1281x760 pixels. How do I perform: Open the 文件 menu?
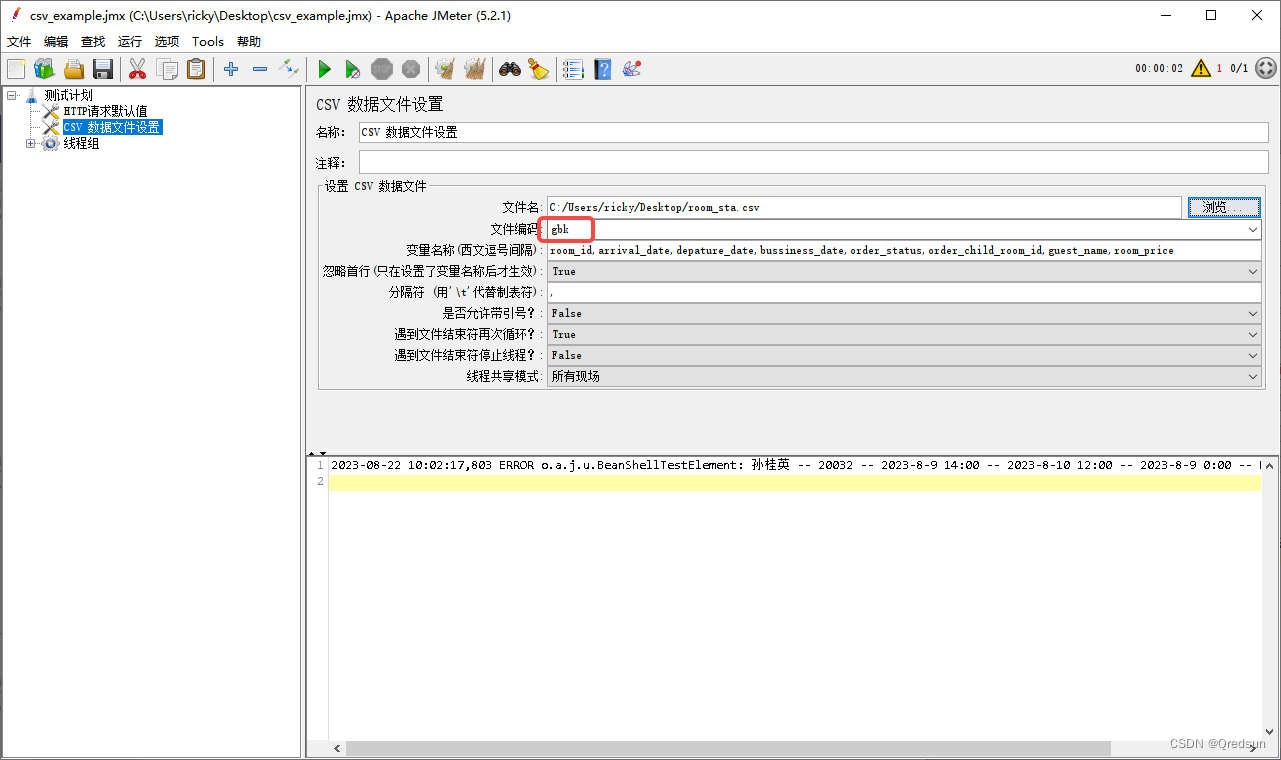coord(19,41)
